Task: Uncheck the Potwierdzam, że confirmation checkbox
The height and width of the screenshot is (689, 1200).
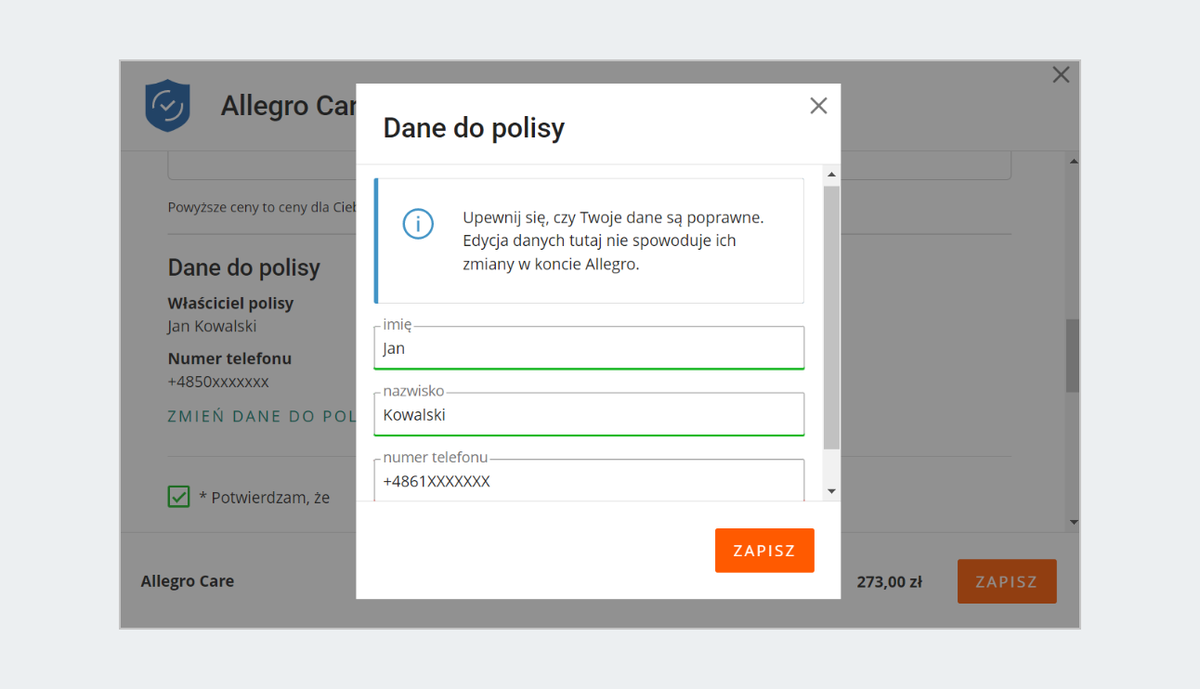Action: point(178,496)
